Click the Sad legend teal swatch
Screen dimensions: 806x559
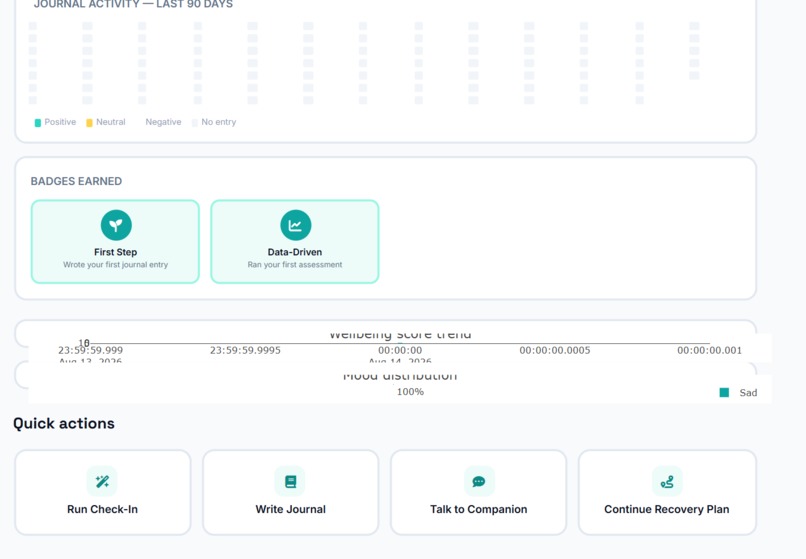pyautogui.click(x=724, y=393)
